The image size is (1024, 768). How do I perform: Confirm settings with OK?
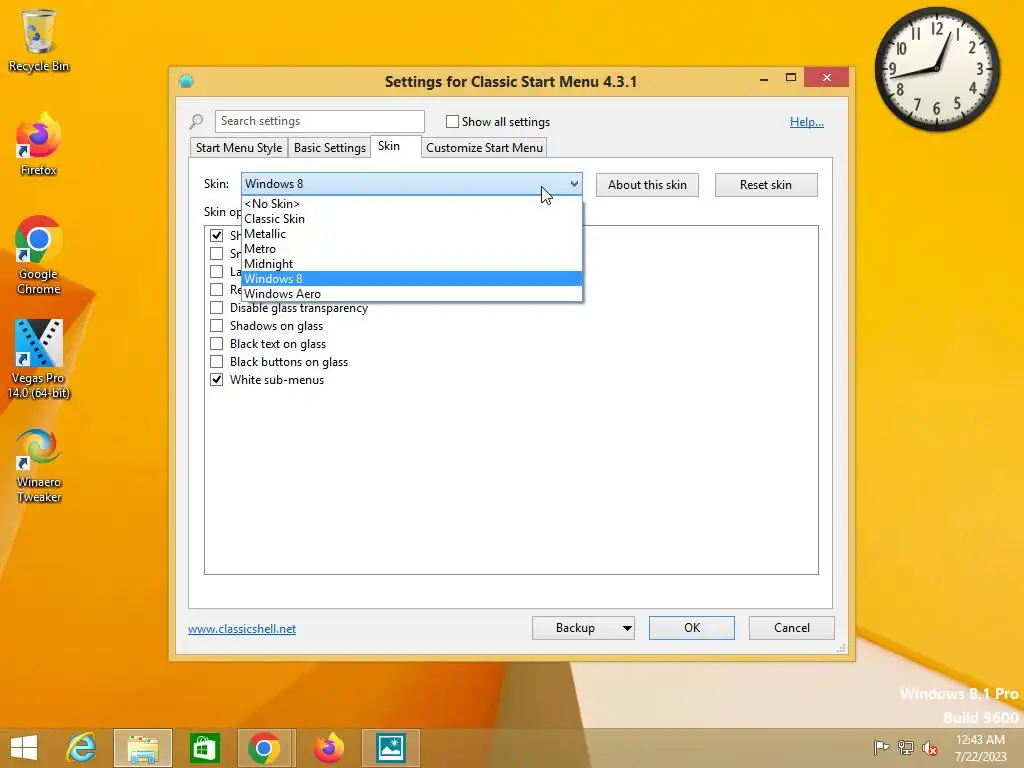pos(692,628)
